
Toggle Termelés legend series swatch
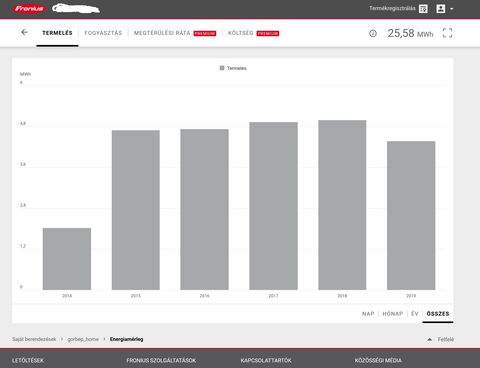point(222,68)
